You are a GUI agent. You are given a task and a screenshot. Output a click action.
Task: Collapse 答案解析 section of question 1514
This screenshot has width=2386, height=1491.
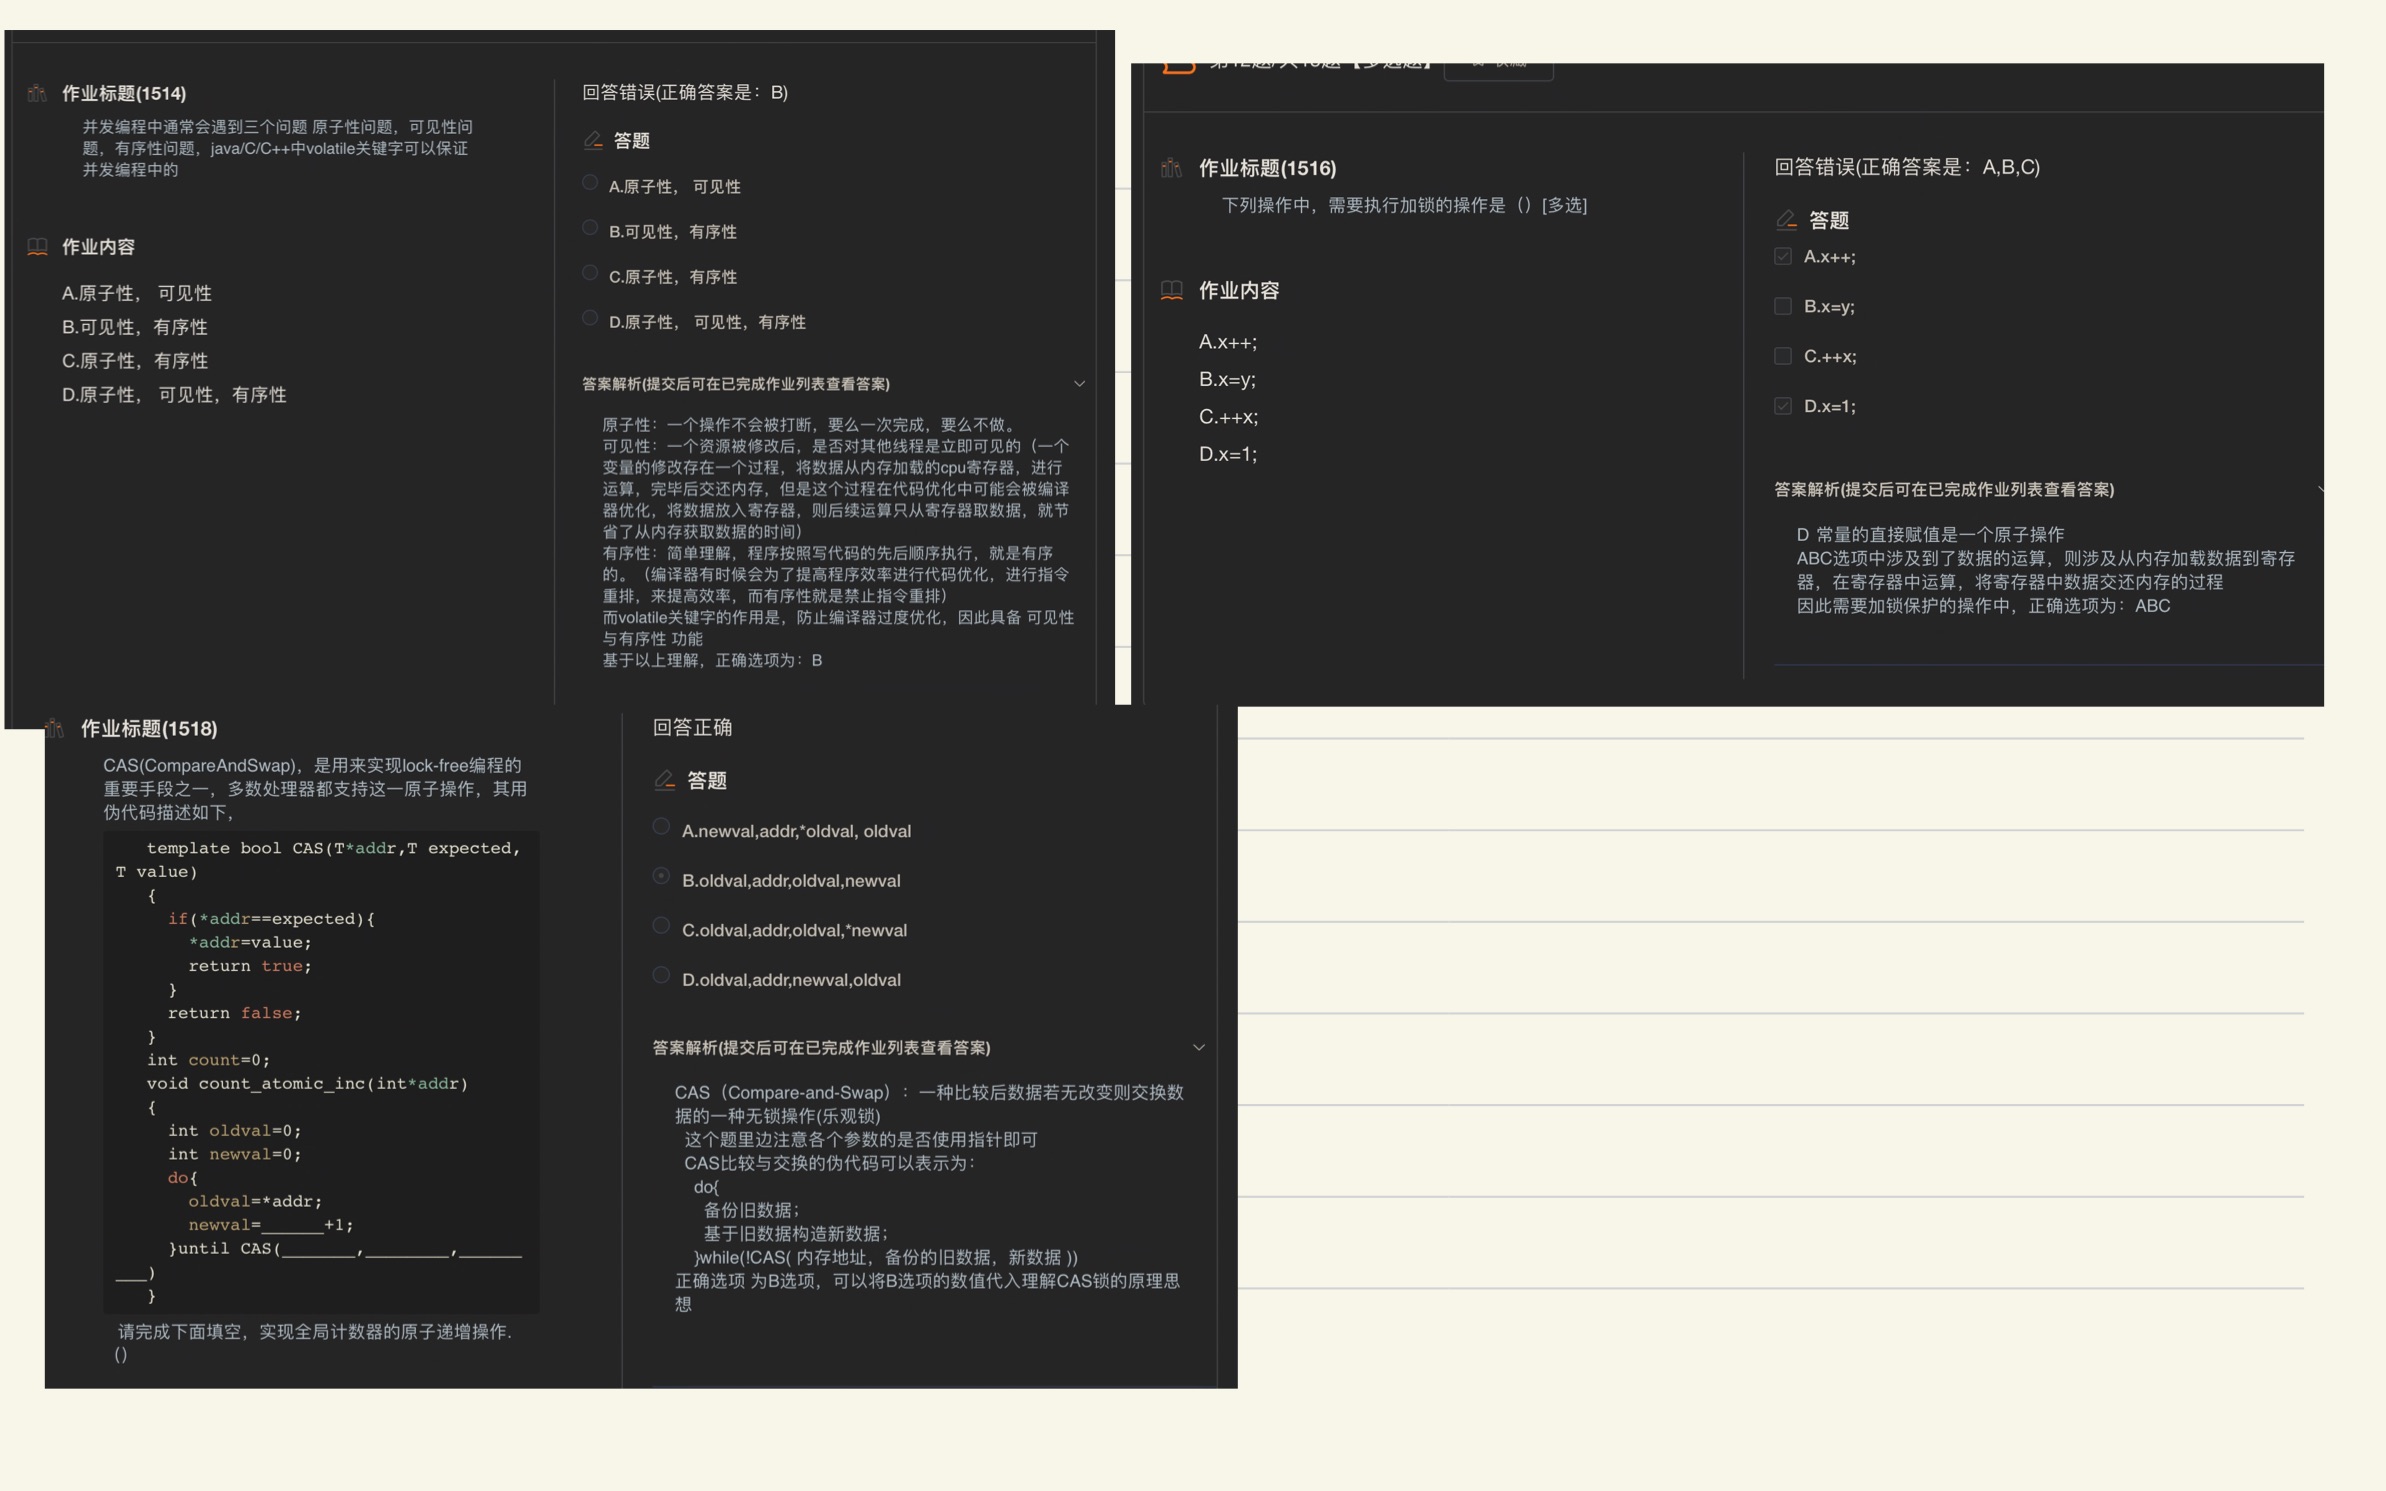pos(1079,384)
